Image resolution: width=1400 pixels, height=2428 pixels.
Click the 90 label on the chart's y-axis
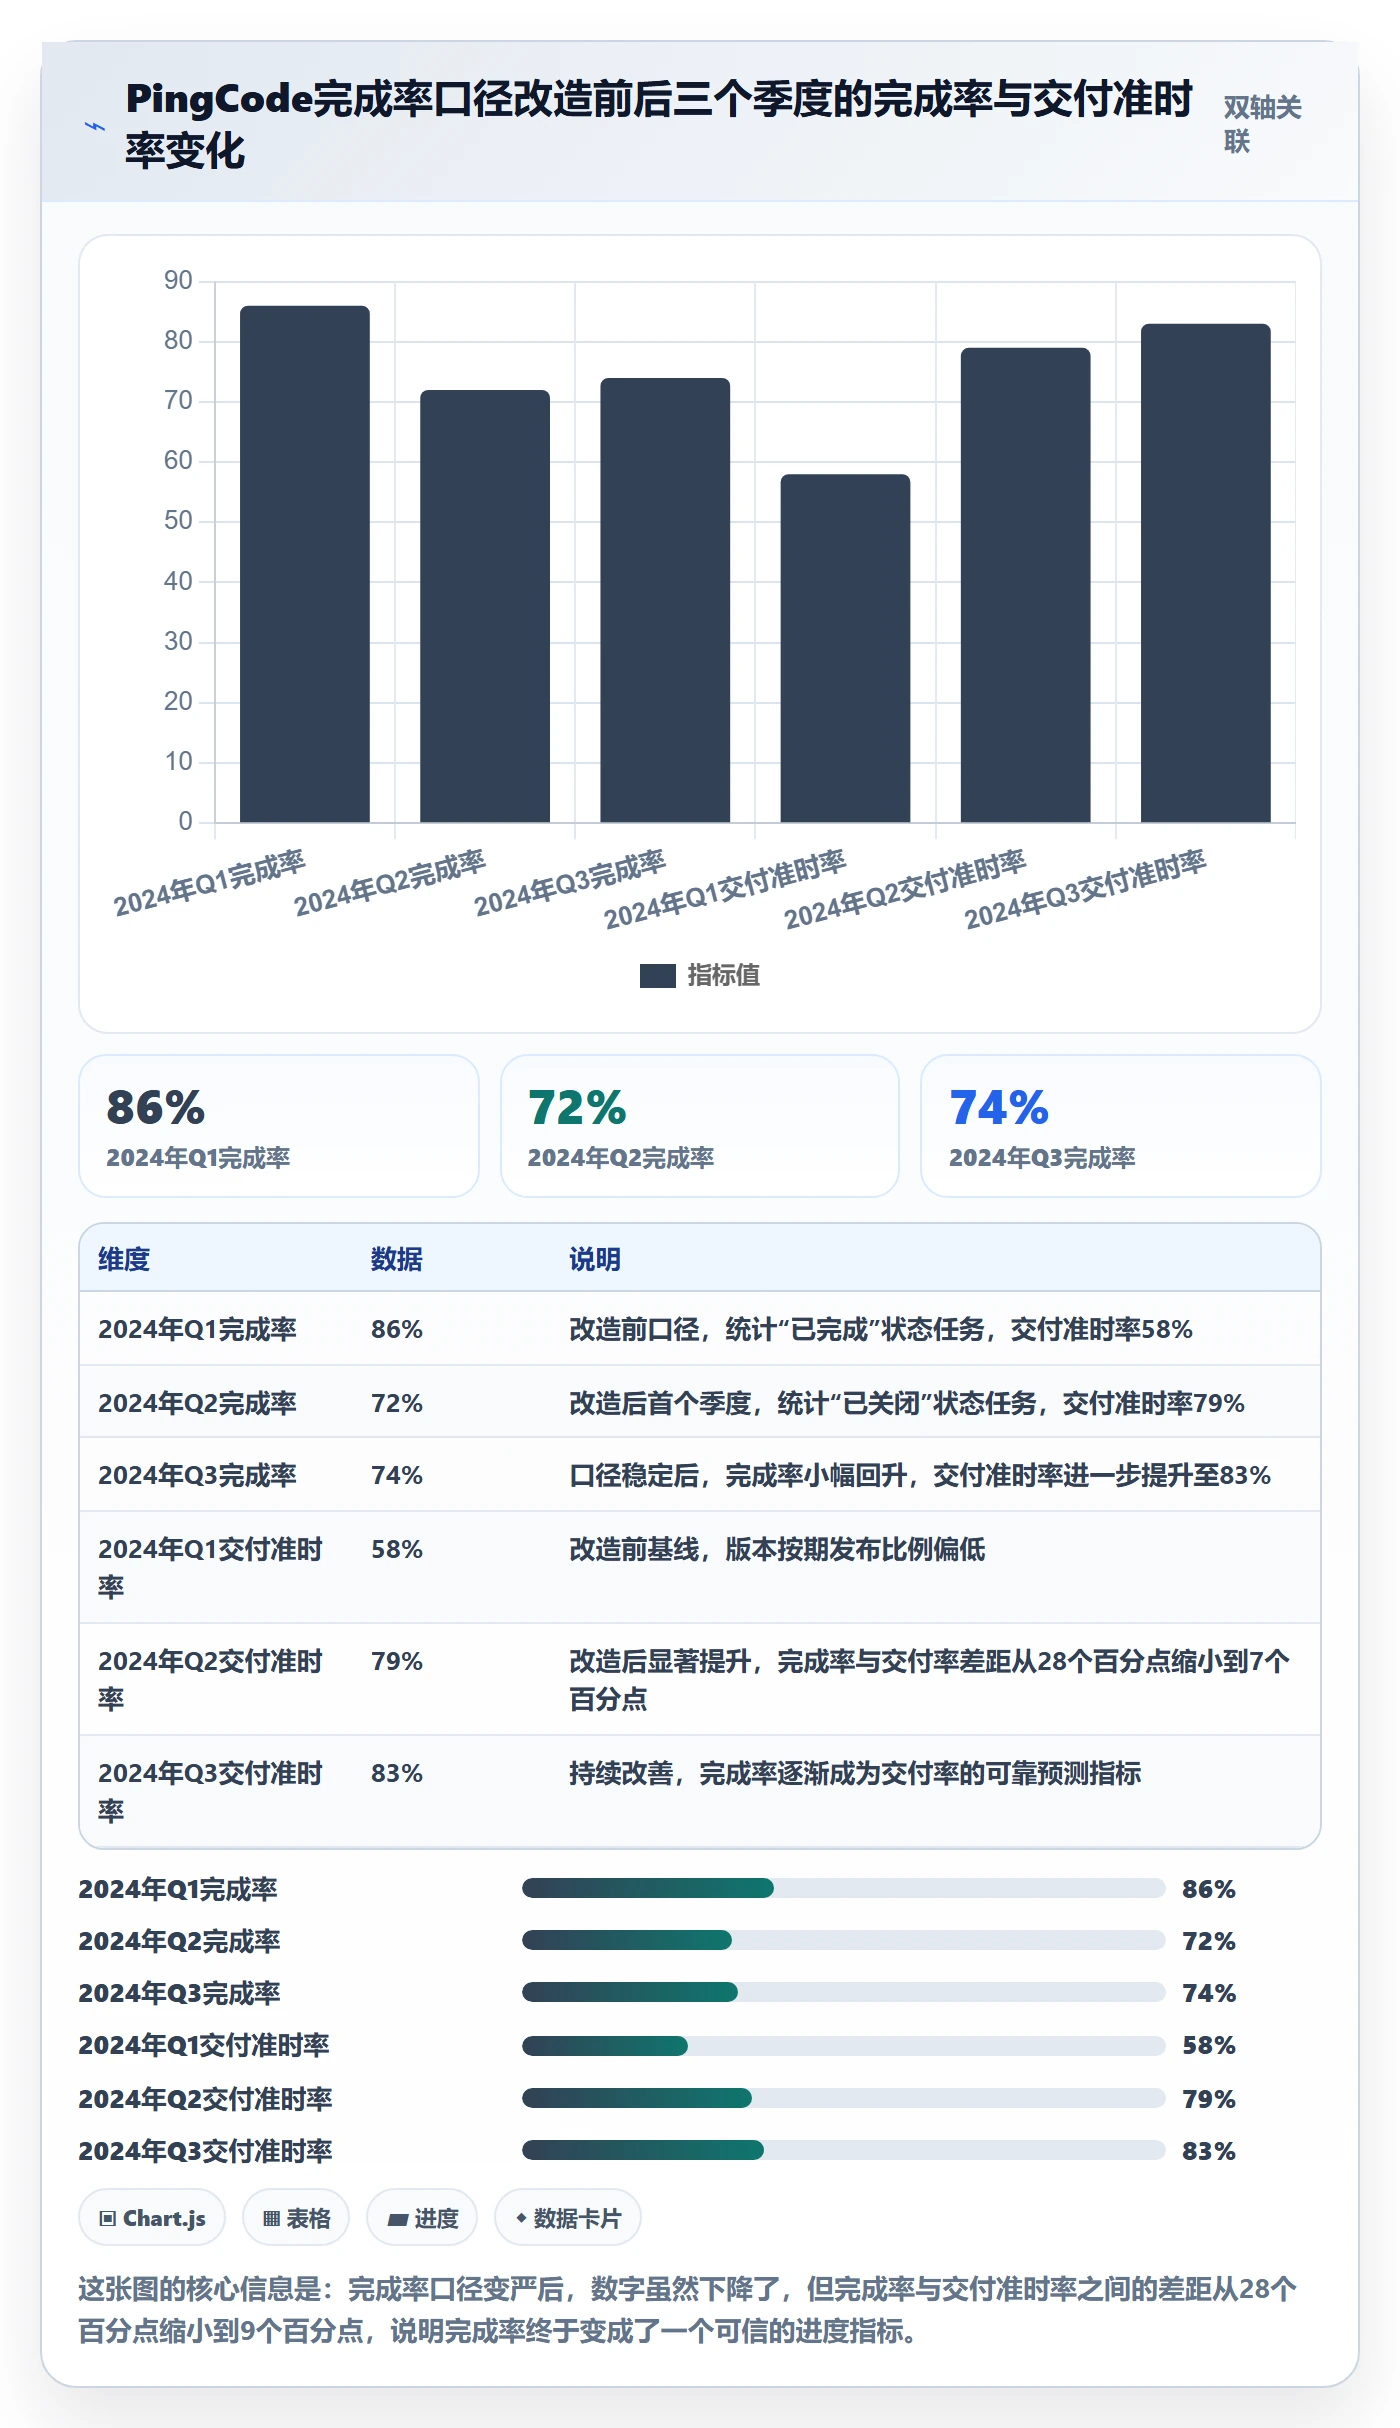(178, 280)
